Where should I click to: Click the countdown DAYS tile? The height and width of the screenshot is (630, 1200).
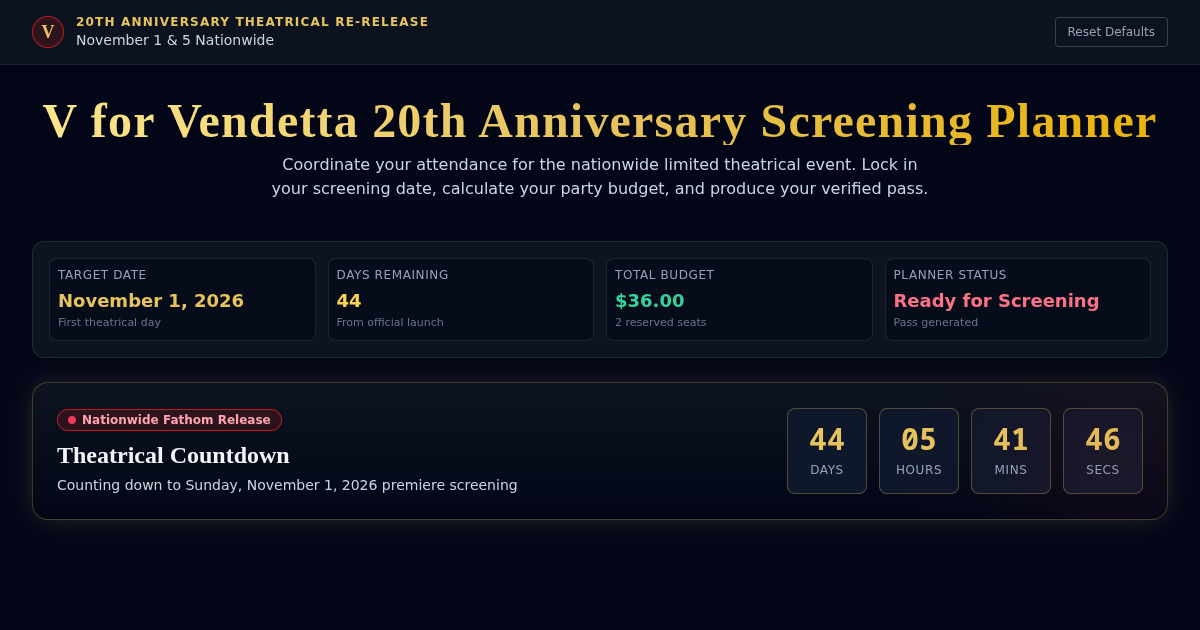coord(827,451)
